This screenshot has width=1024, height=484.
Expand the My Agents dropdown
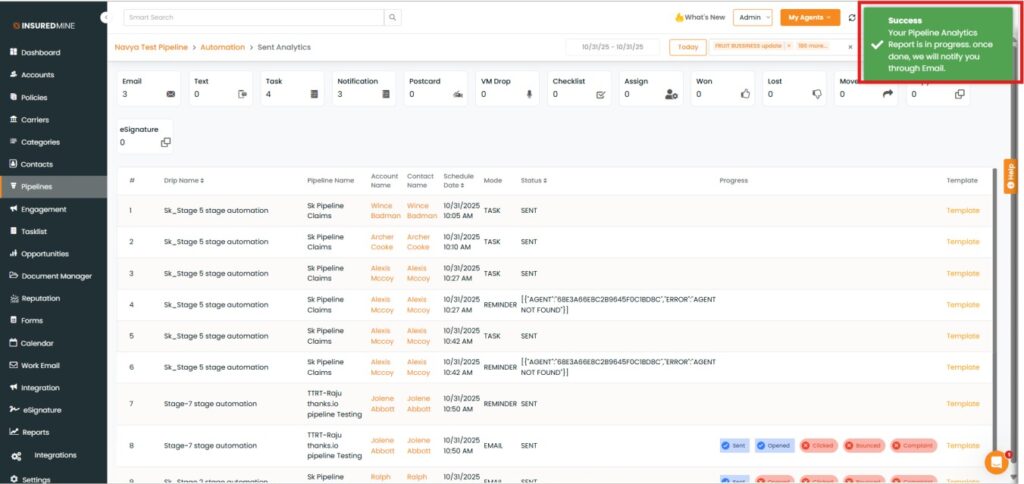click(809, 17)
